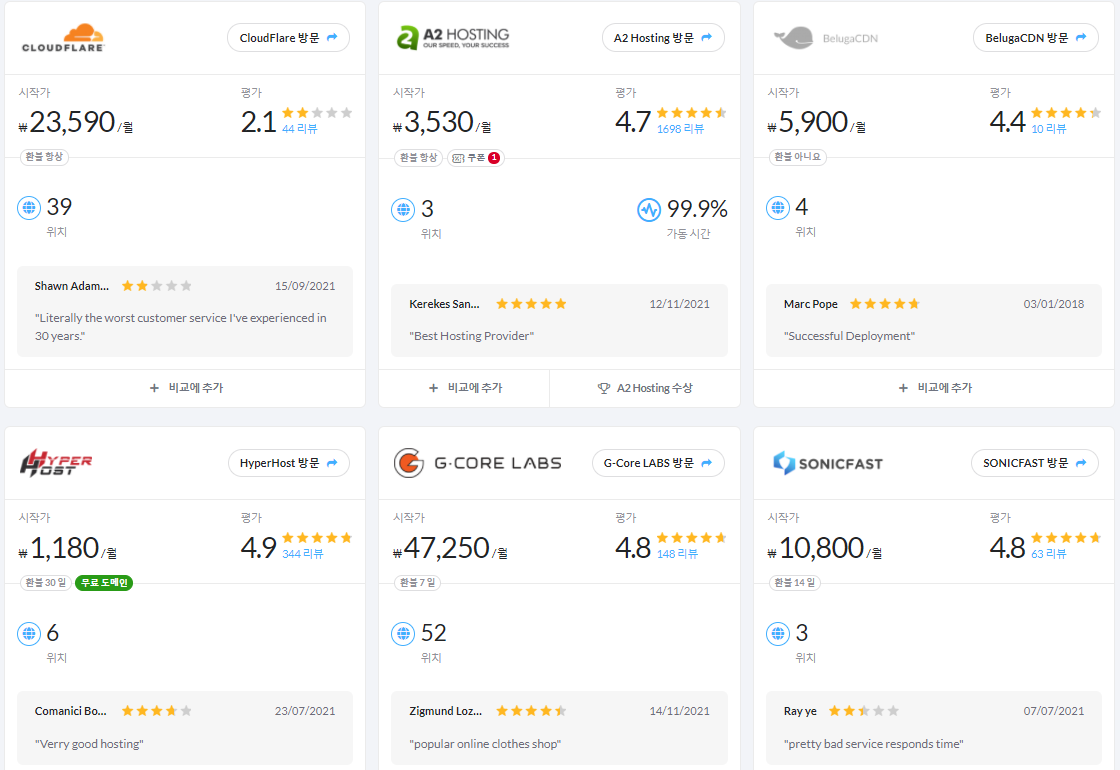Click reviewer name Kerekes San...

[444, 304]
